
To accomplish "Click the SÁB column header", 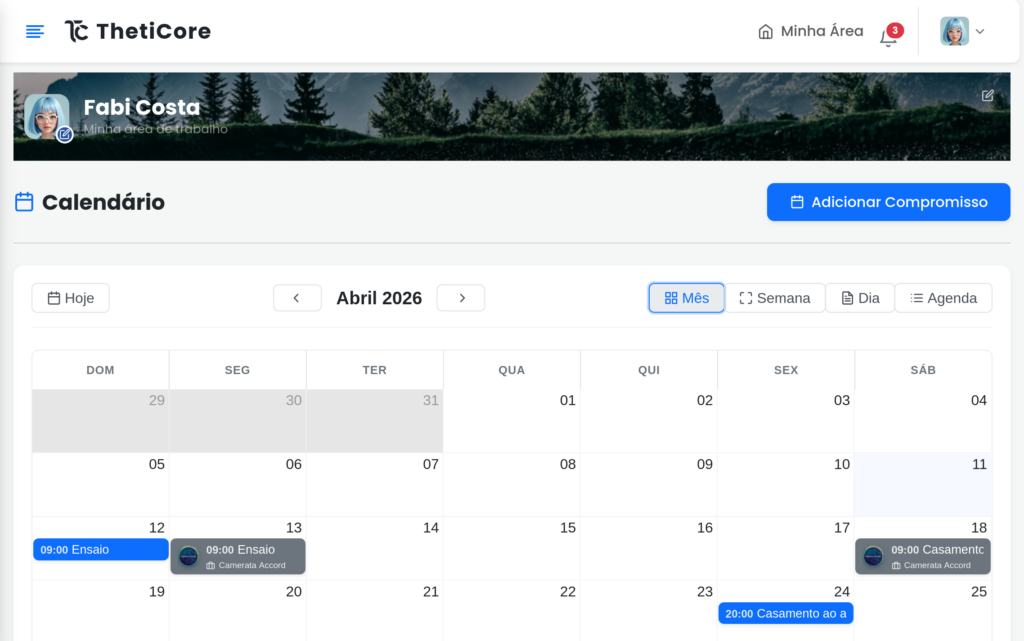I will click(923, 370).
